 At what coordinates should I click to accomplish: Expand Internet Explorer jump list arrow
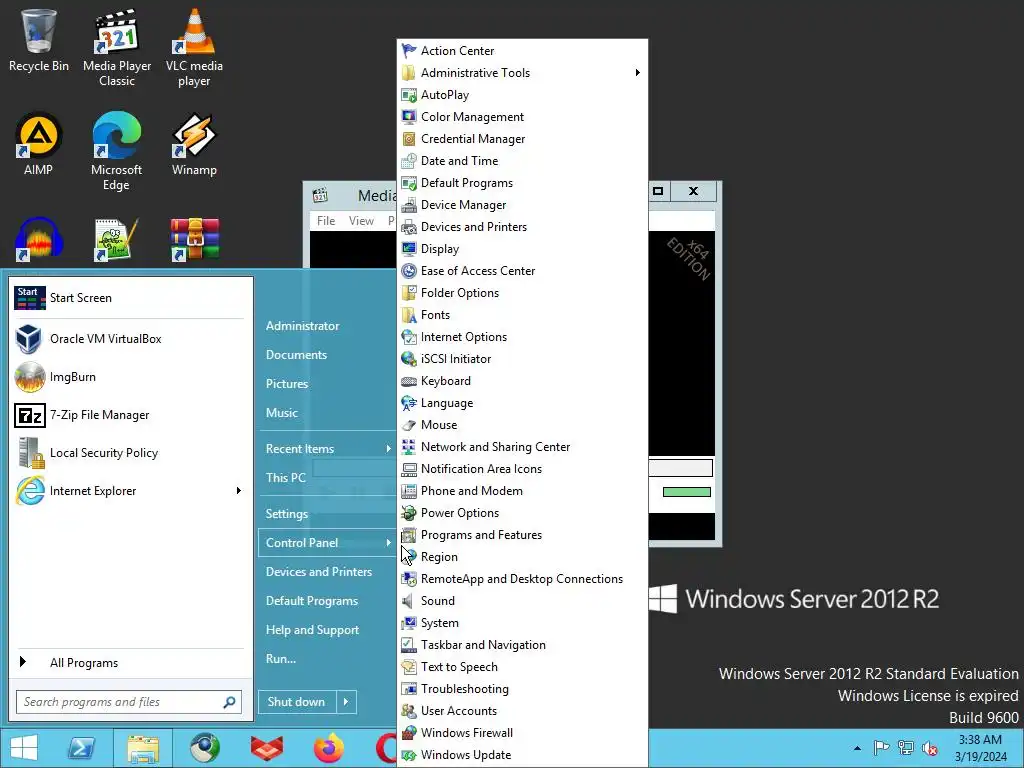[x=238, y=490]
